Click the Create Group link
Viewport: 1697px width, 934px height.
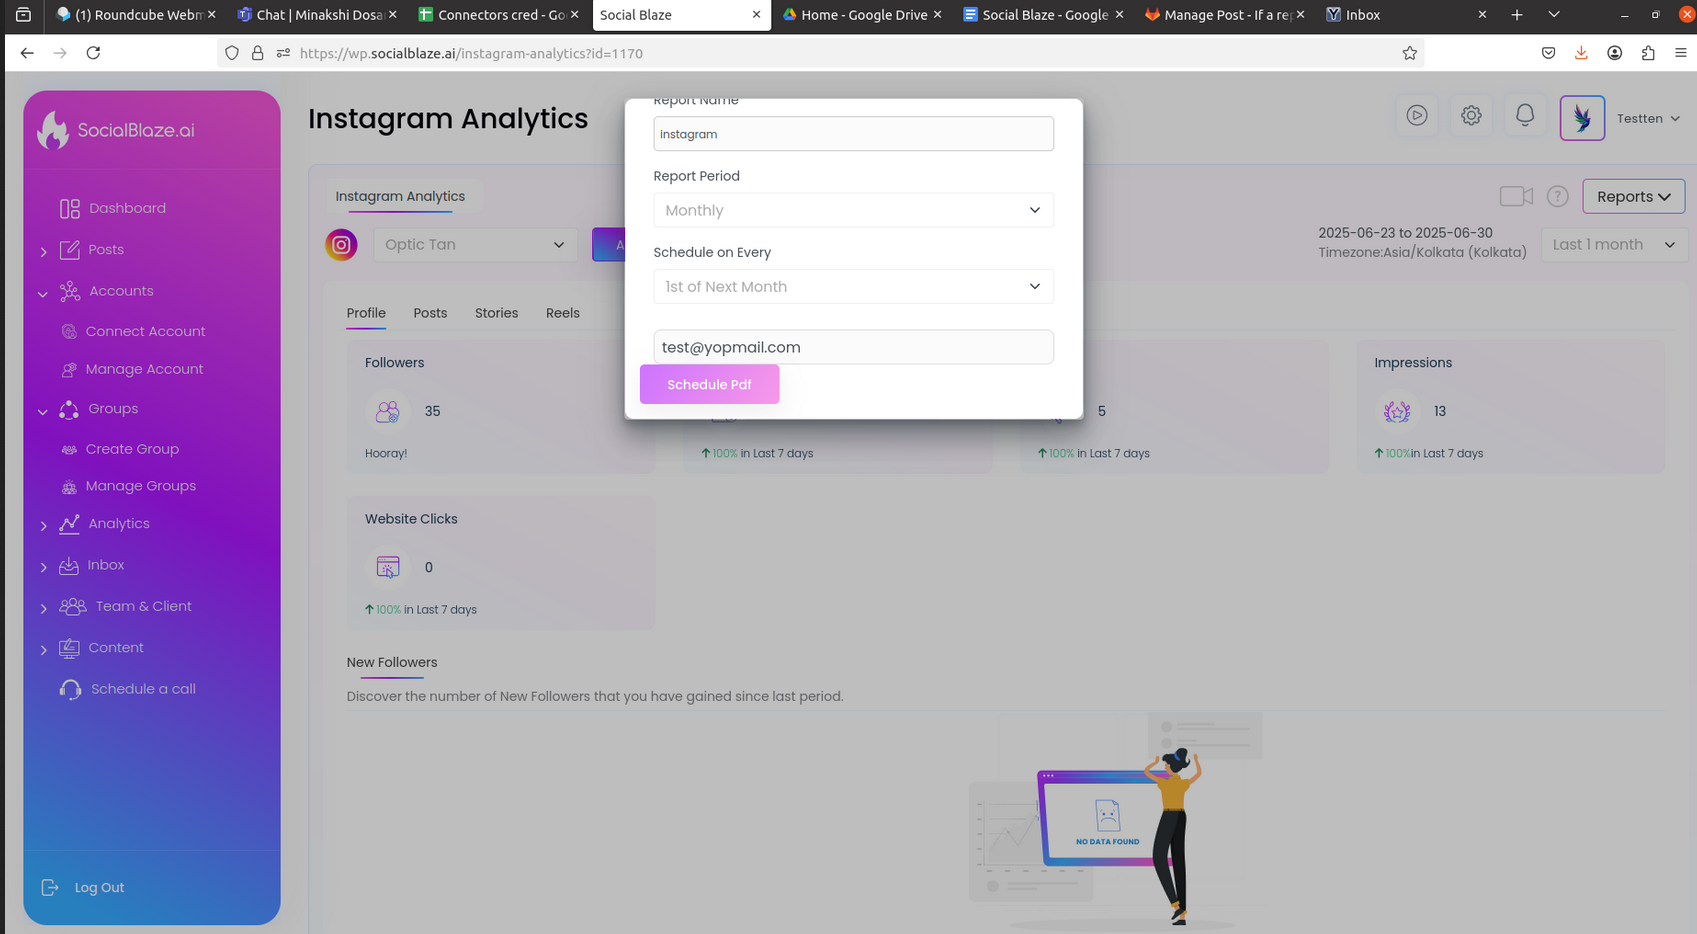(x=132, y=449)
